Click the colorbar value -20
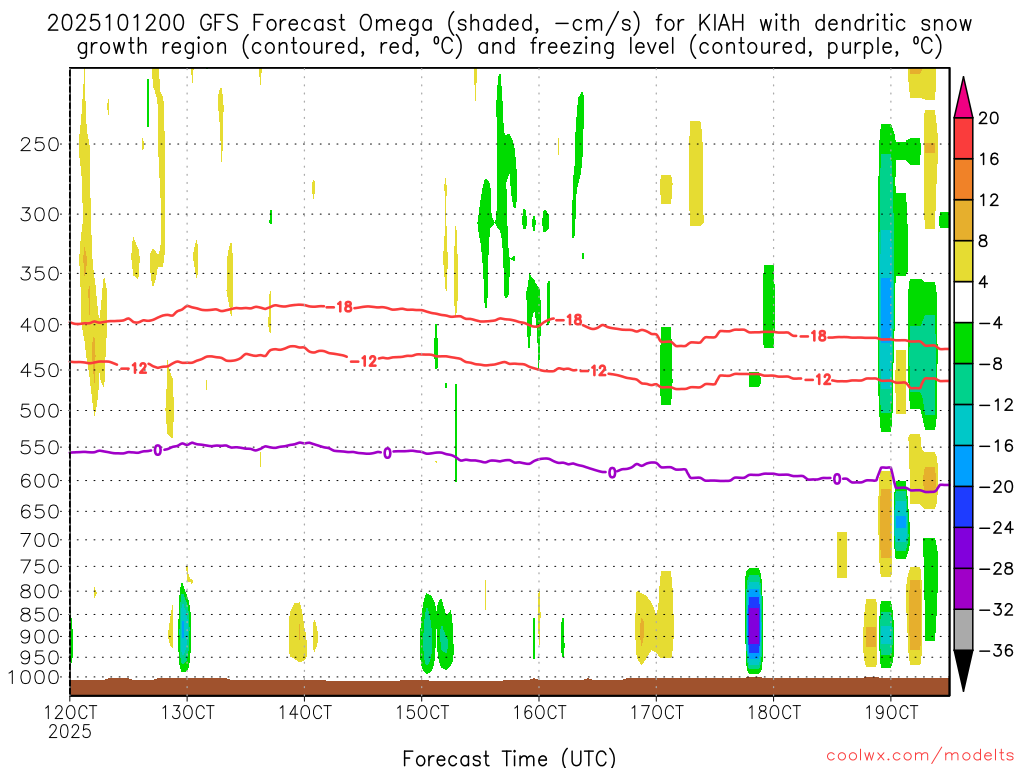Screen dimensions: 1024x768 pyautogui.click(x=996, y=487)
